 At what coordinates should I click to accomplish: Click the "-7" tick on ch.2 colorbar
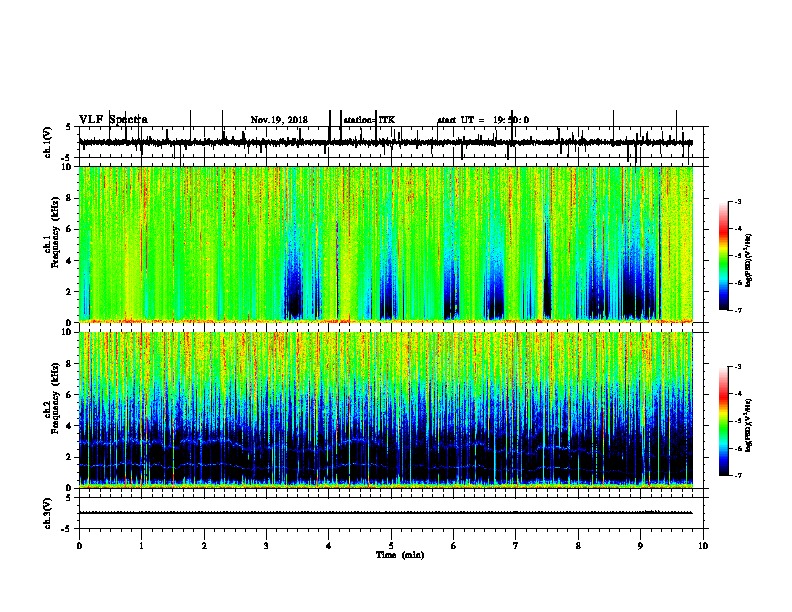click(737, 475)
